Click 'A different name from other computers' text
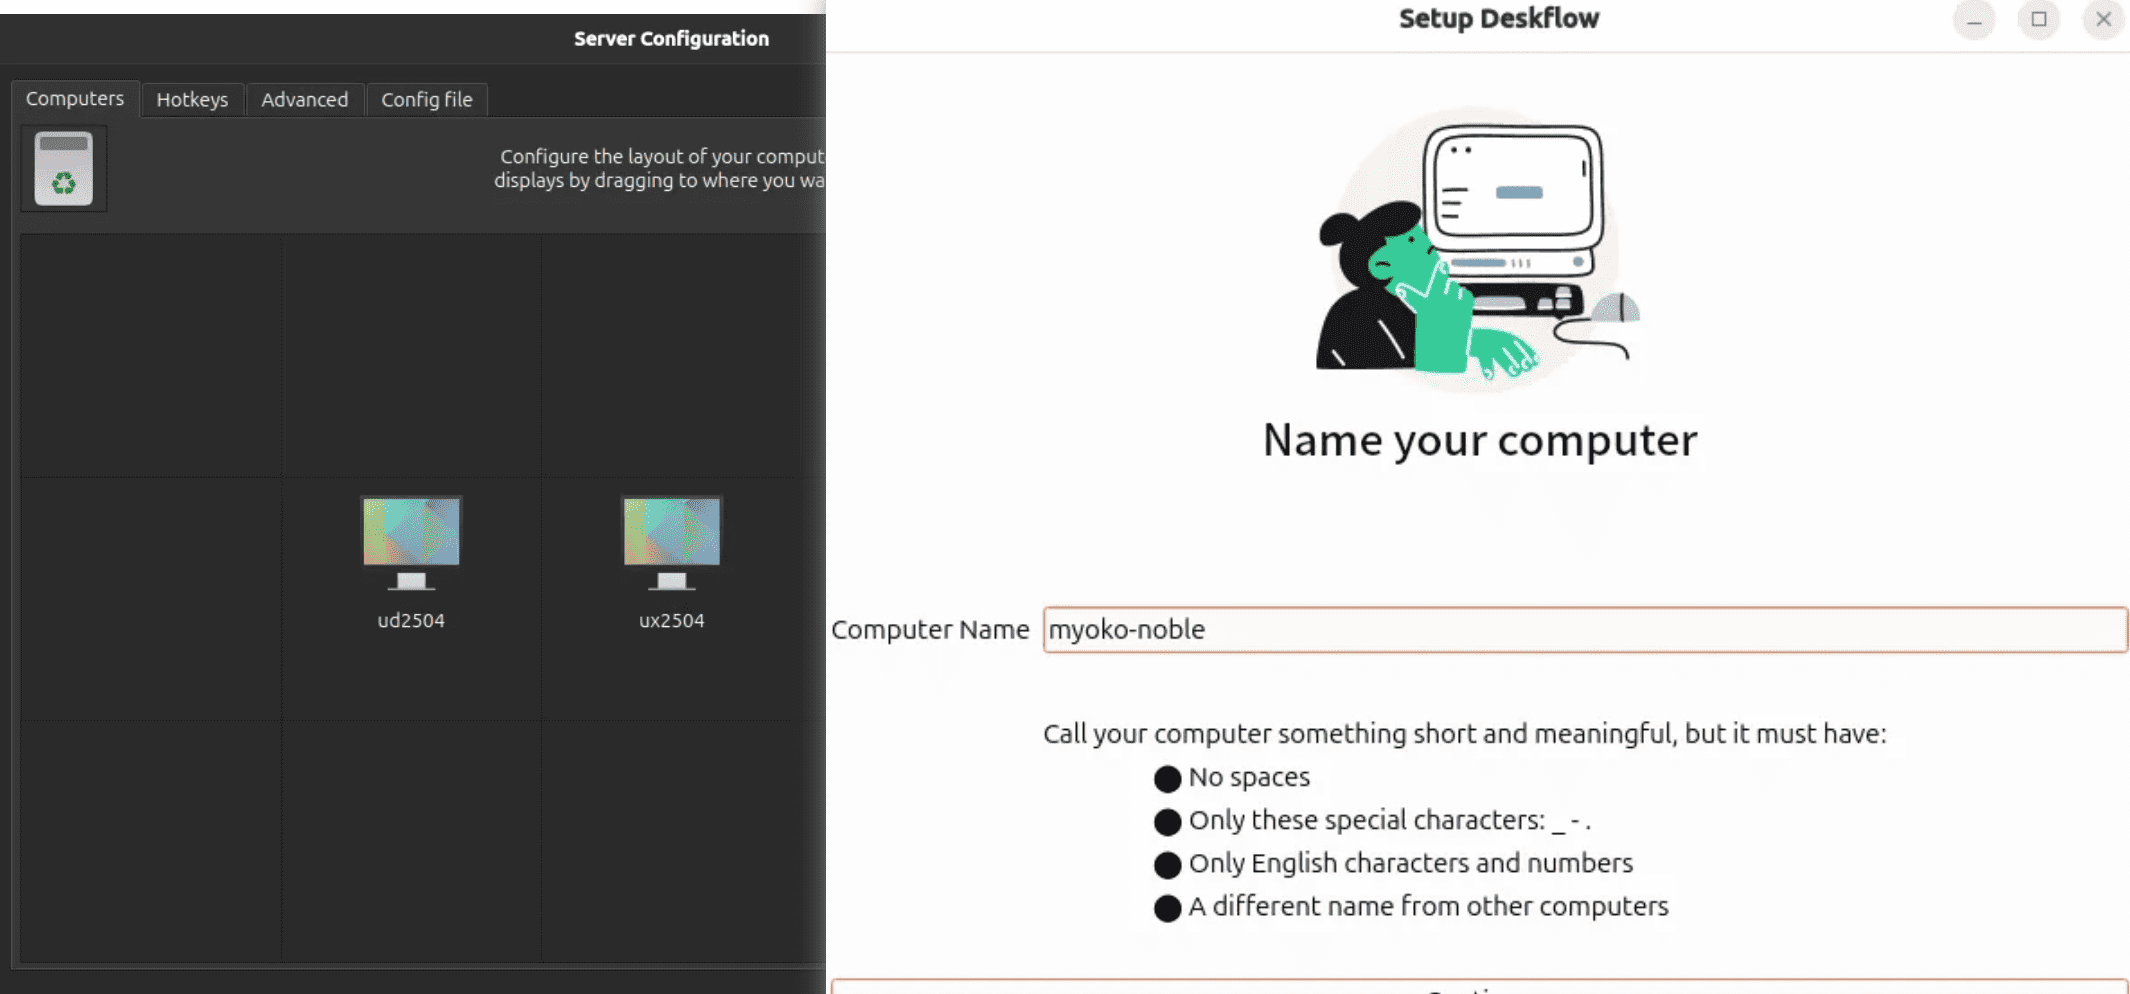Viewport: 2130px width, 994px height. (1428, 906)
